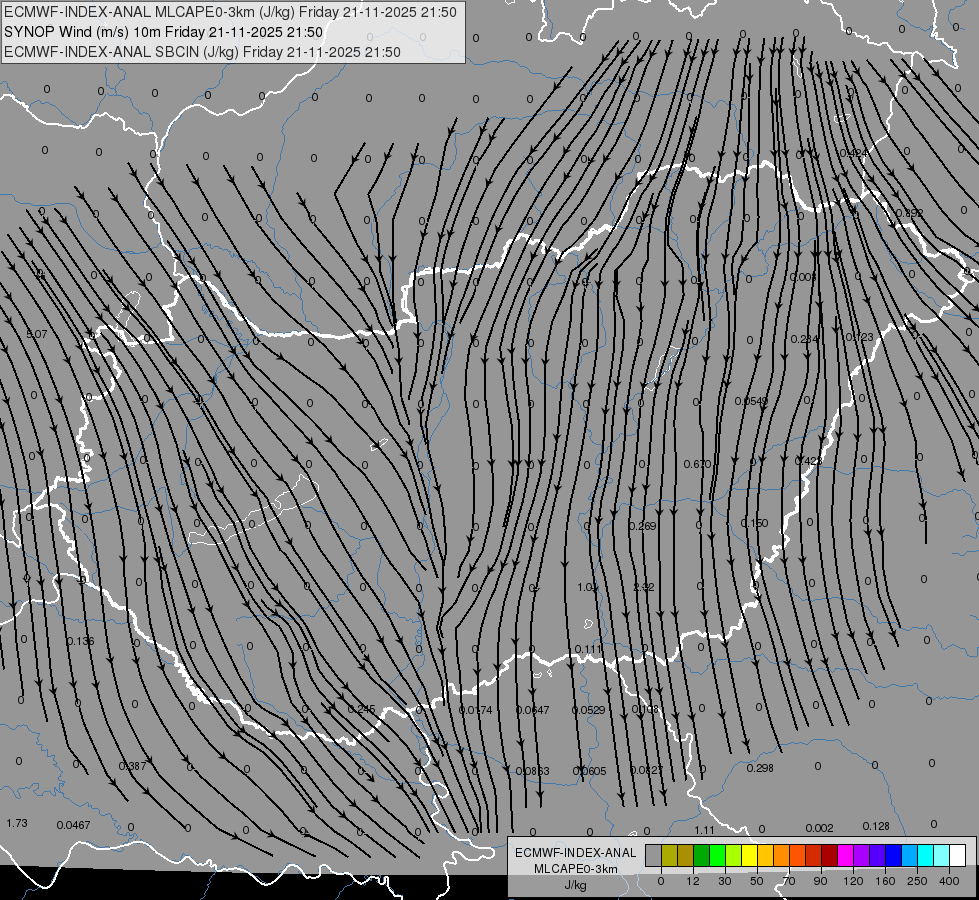The width and height of the screenshot is (979, 900).
Task: Click the map value '0.0863'
Action: [x=533, y=771]
